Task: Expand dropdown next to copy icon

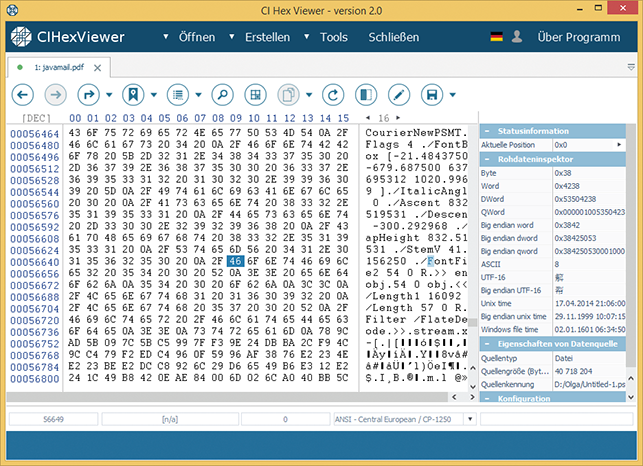Action: [309, 95]
